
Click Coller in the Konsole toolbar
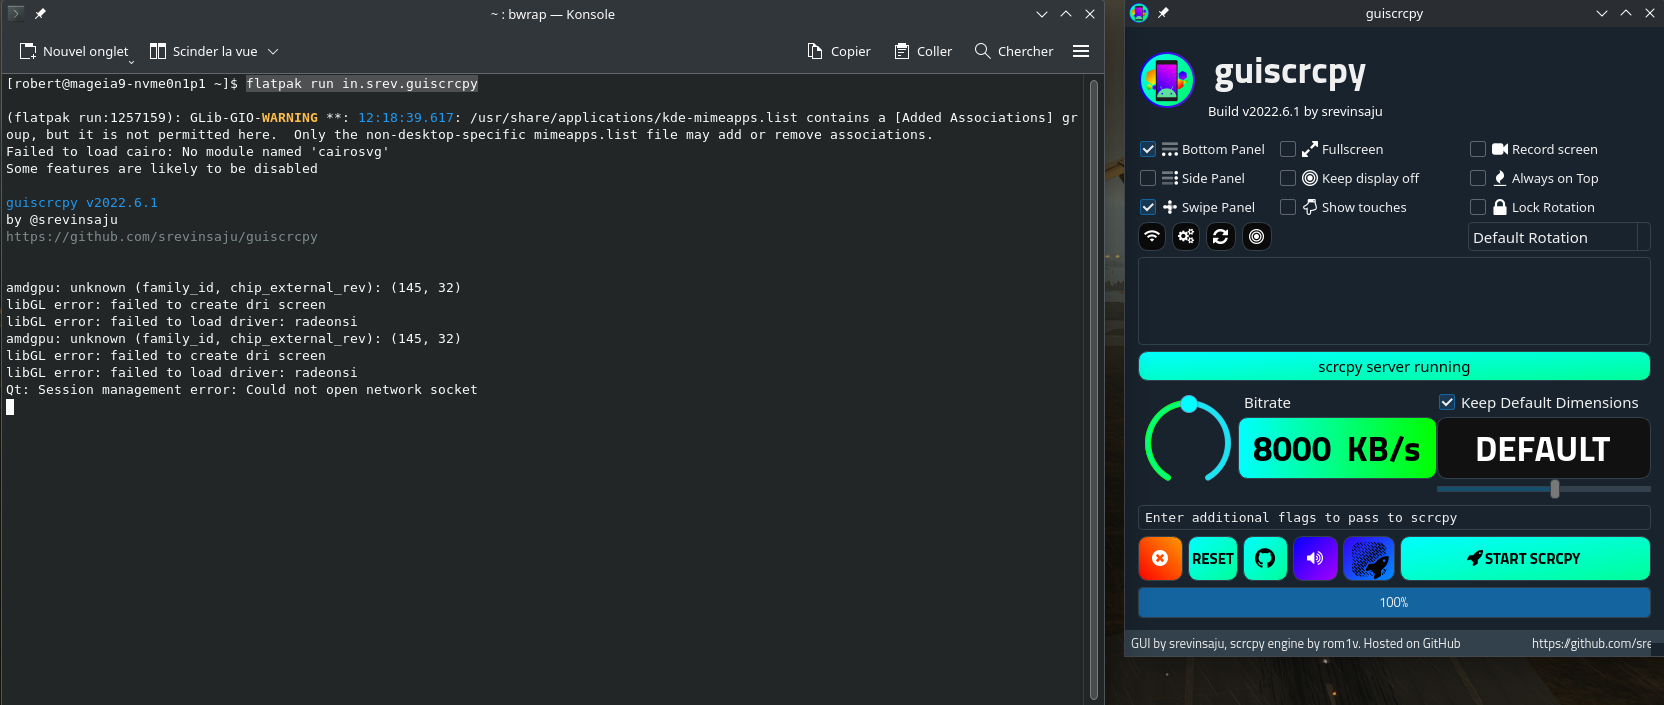pos(923,51)
